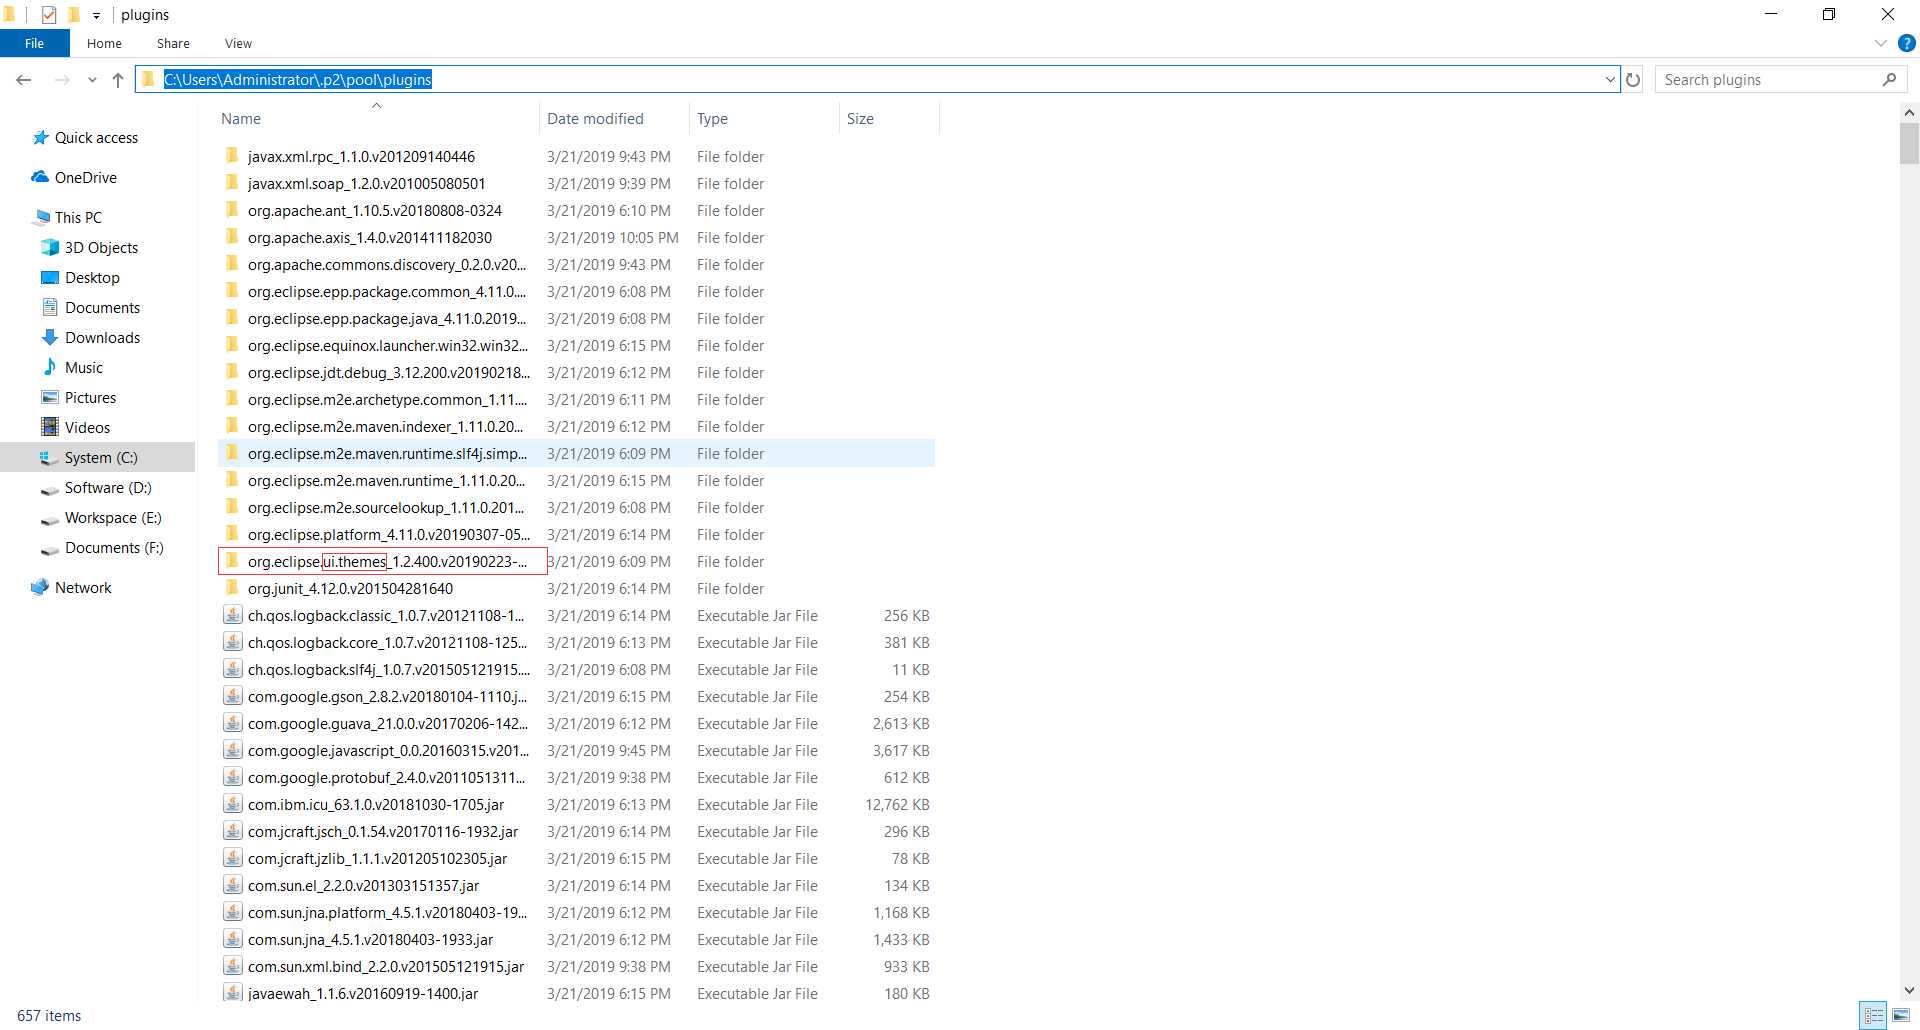The width and height of the screenshot is (1920, 1030).
Task: Open the recent locations dropdown
Action: pos(92,80)
